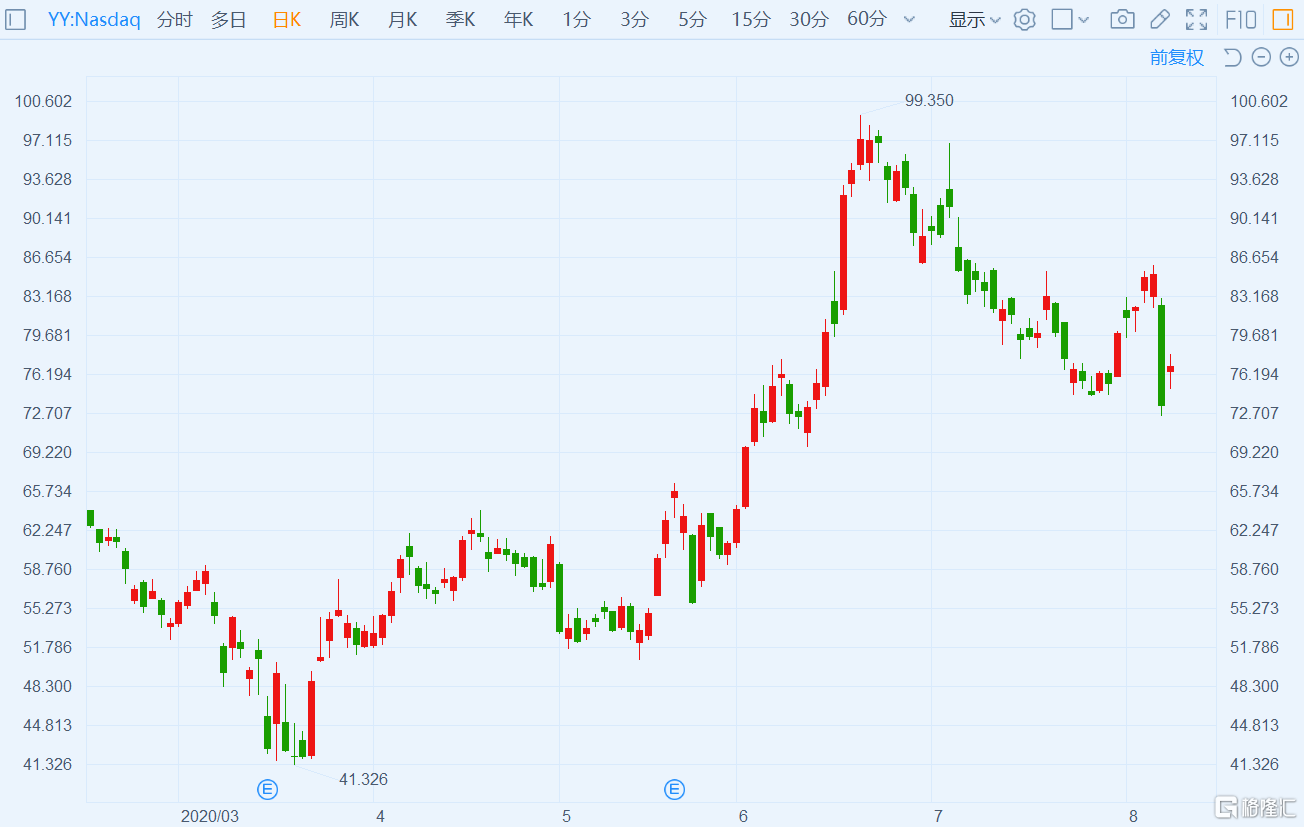Take a chart screenshot with camera icon
The image size is (1304, 827).
(x=1122, y=20)
